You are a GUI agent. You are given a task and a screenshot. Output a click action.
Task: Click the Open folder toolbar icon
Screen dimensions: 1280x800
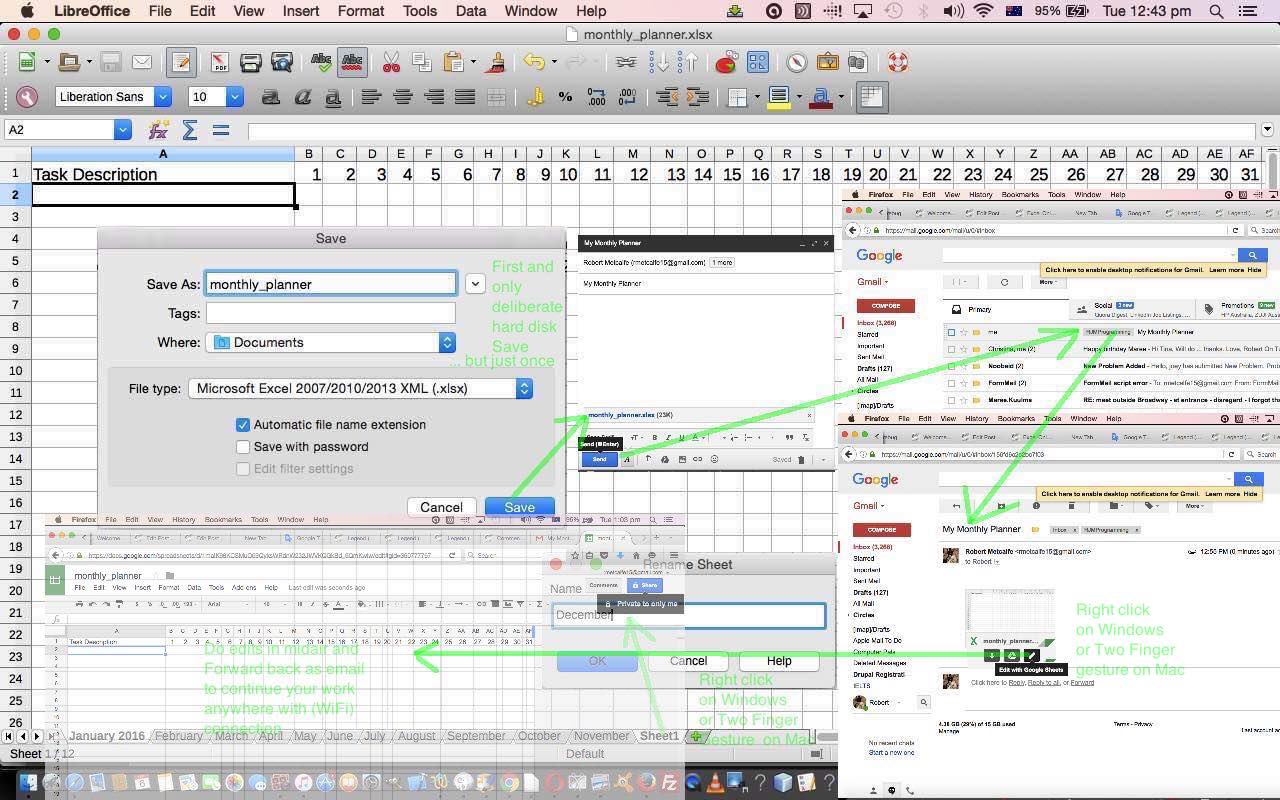coord(69,62)
